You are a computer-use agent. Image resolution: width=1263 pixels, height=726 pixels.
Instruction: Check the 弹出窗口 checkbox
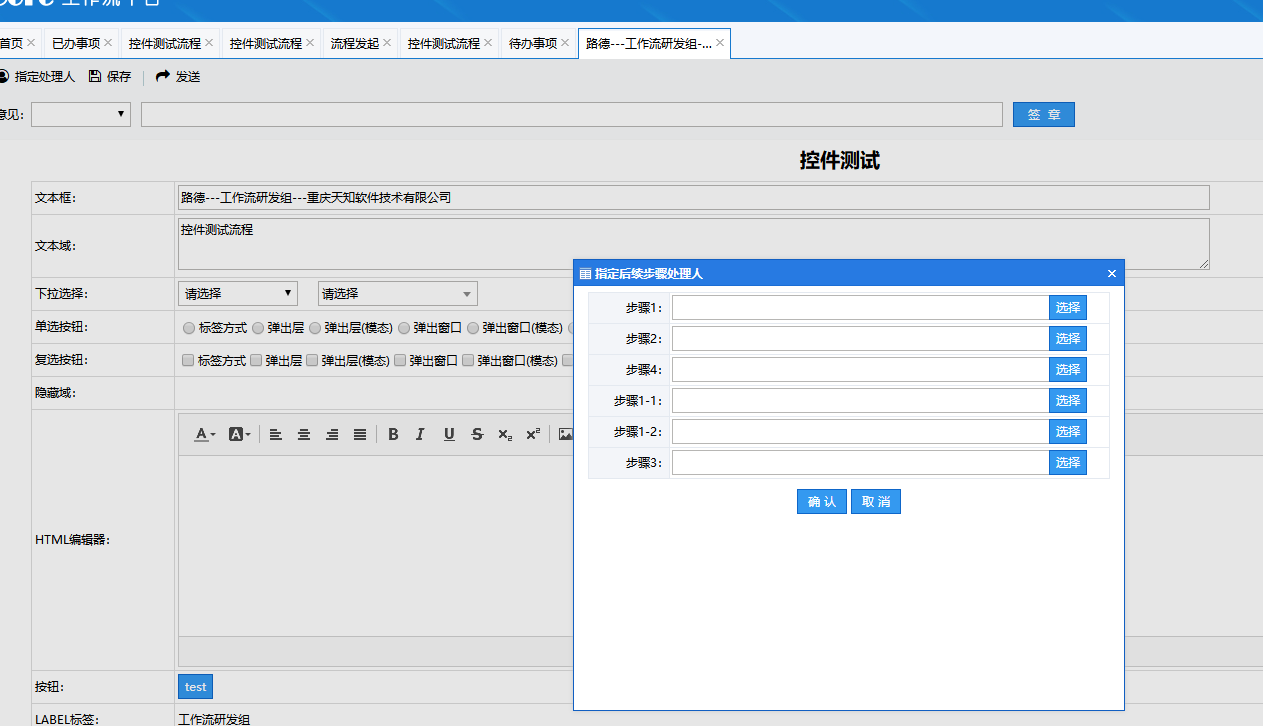pos(400,361)
